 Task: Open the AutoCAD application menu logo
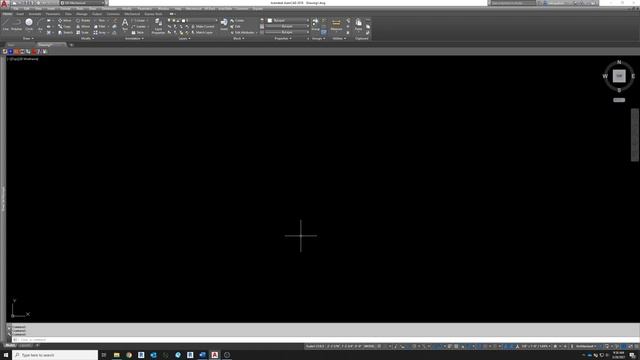[x=4, y=4]
